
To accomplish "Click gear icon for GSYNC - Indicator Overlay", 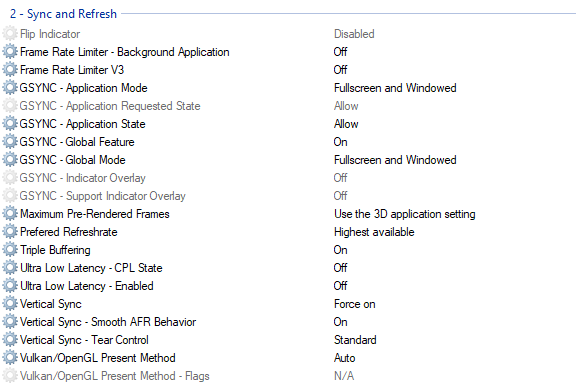I will point(10,178).
